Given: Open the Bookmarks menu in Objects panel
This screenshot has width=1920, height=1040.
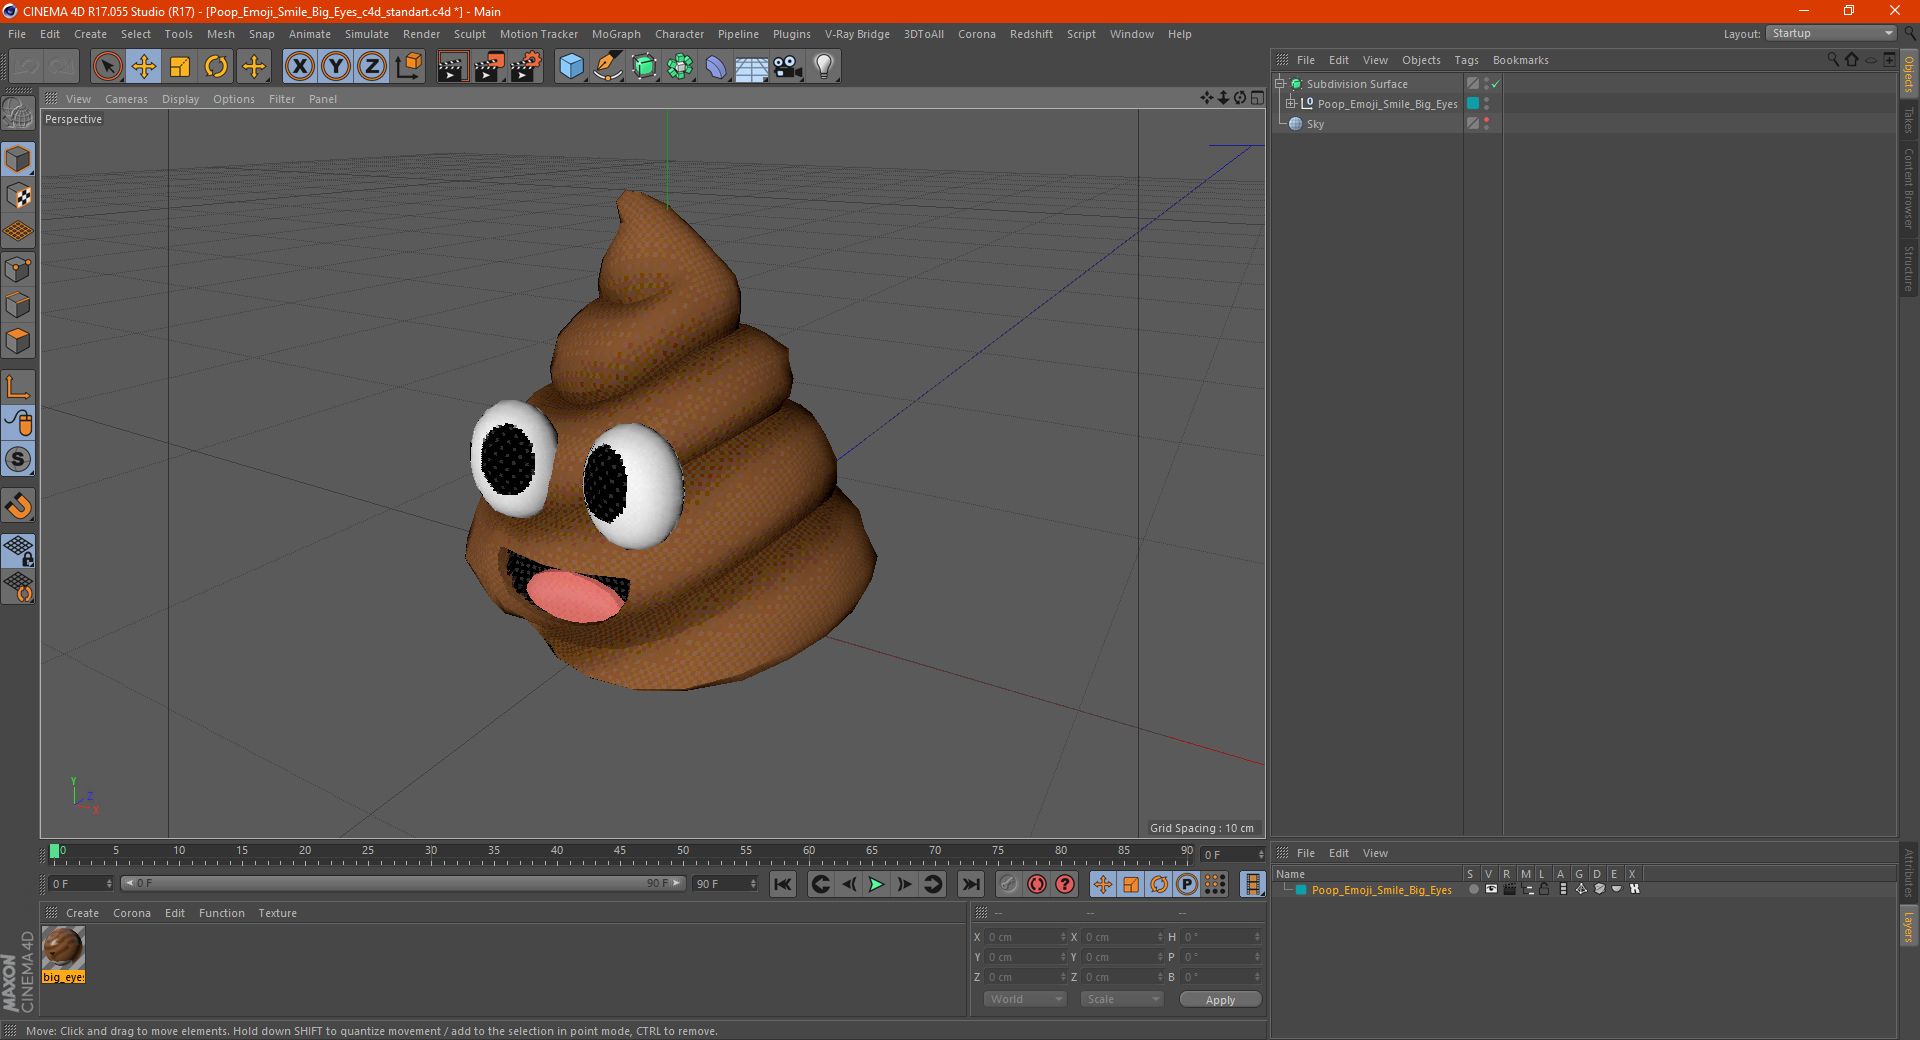Looking at the screenshot, I should [x=1520, y=60].
